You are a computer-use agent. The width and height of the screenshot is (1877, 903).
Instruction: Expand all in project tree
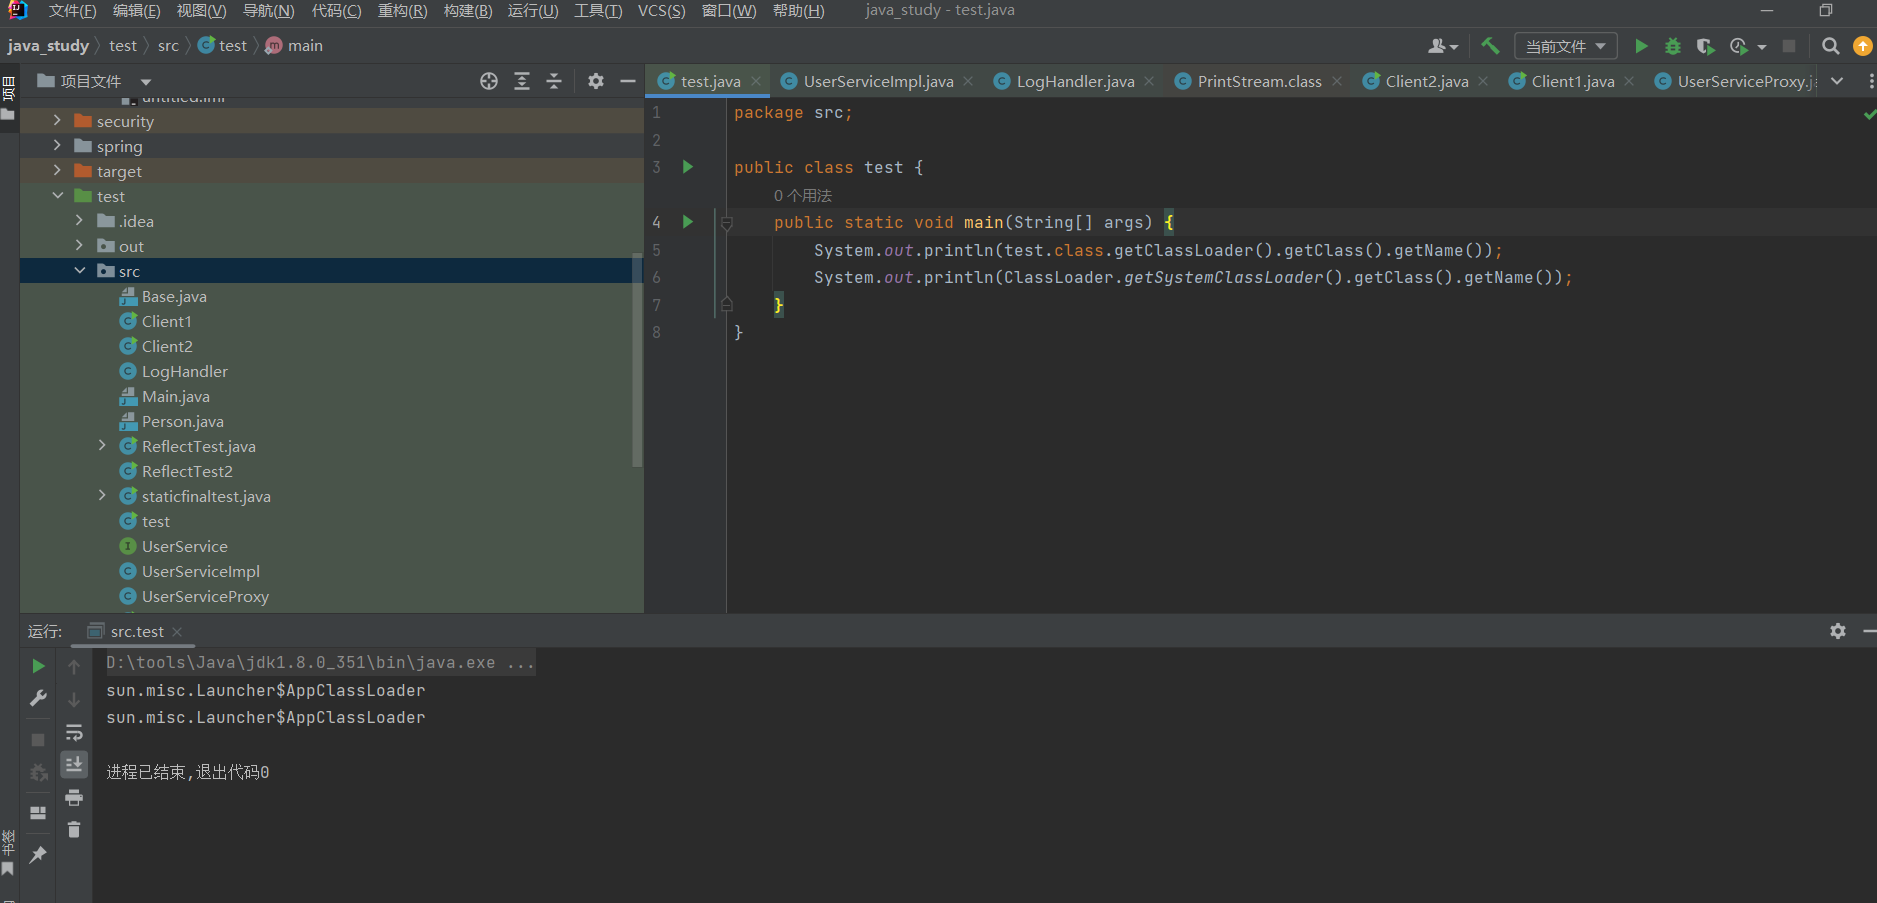[x=522, y=81]
